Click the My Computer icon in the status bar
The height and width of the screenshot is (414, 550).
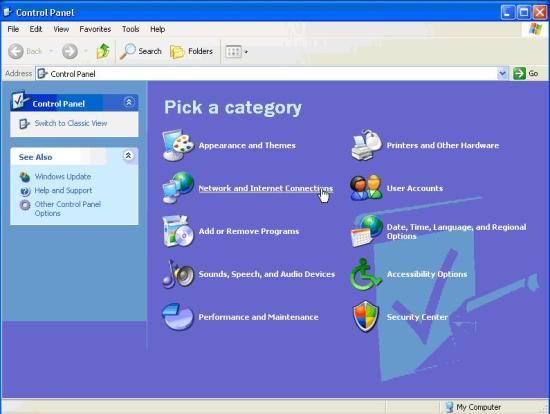(x=449, y=407)
